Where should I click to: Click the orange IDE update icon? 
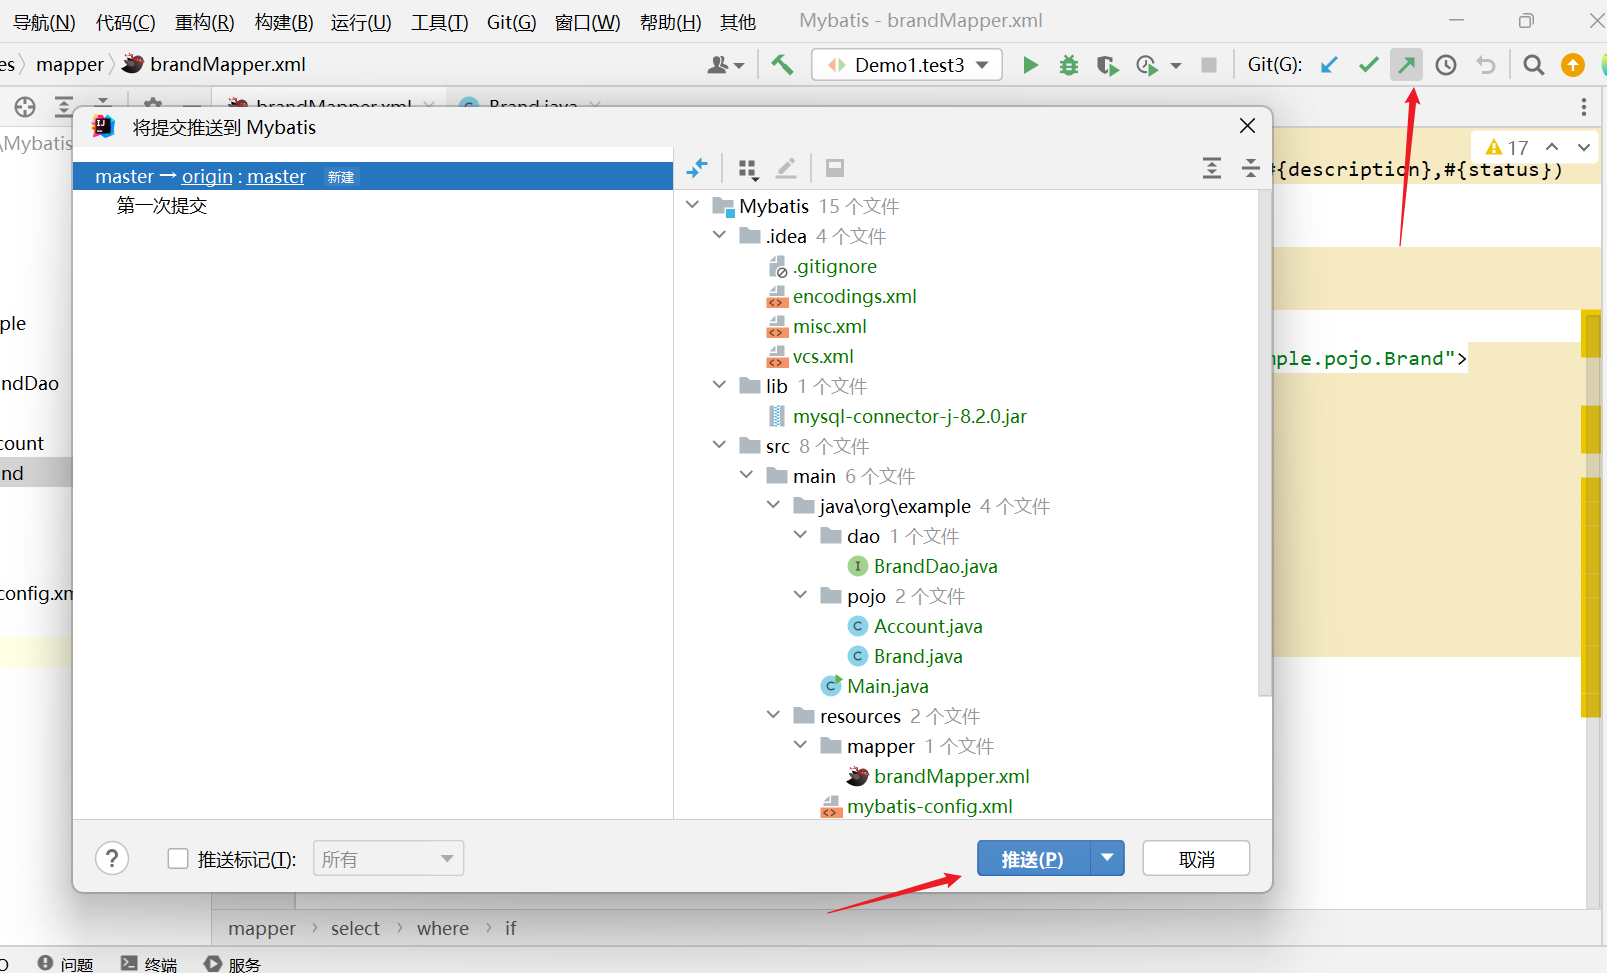pyautogui.click(x=1573, y=65)
